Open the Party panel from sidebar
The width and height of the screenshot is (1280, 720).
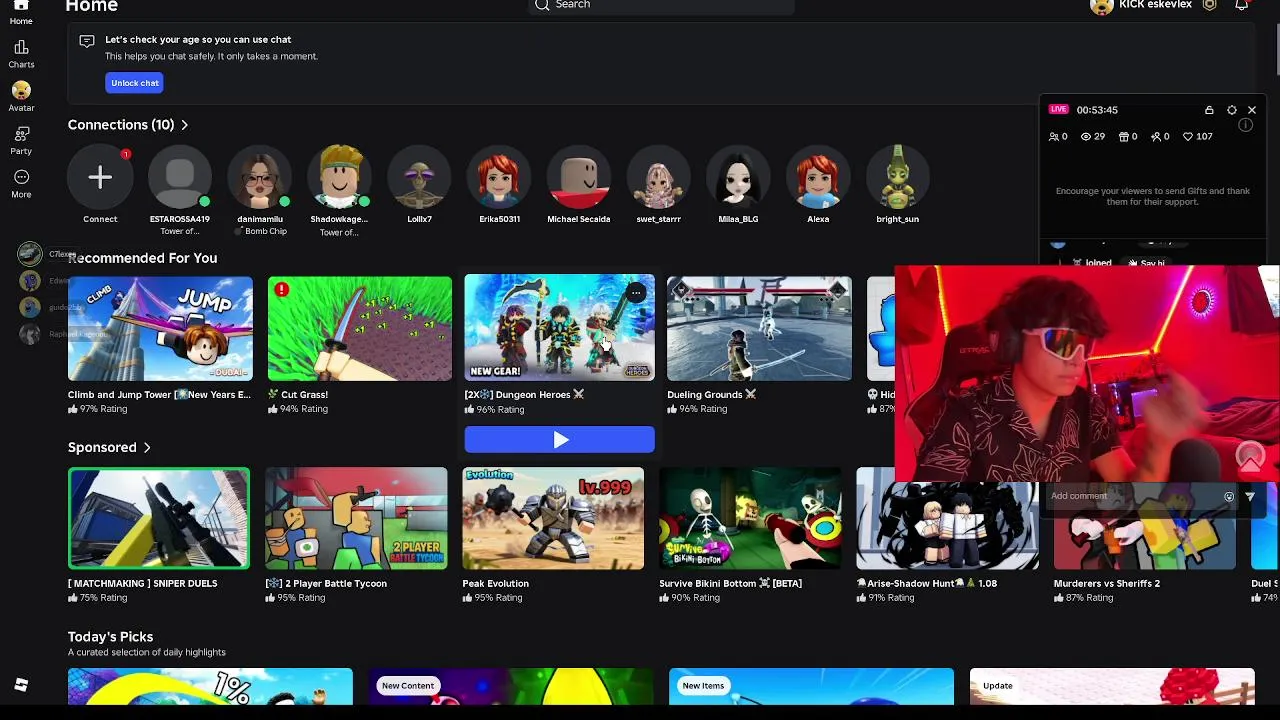pos(21,140)
